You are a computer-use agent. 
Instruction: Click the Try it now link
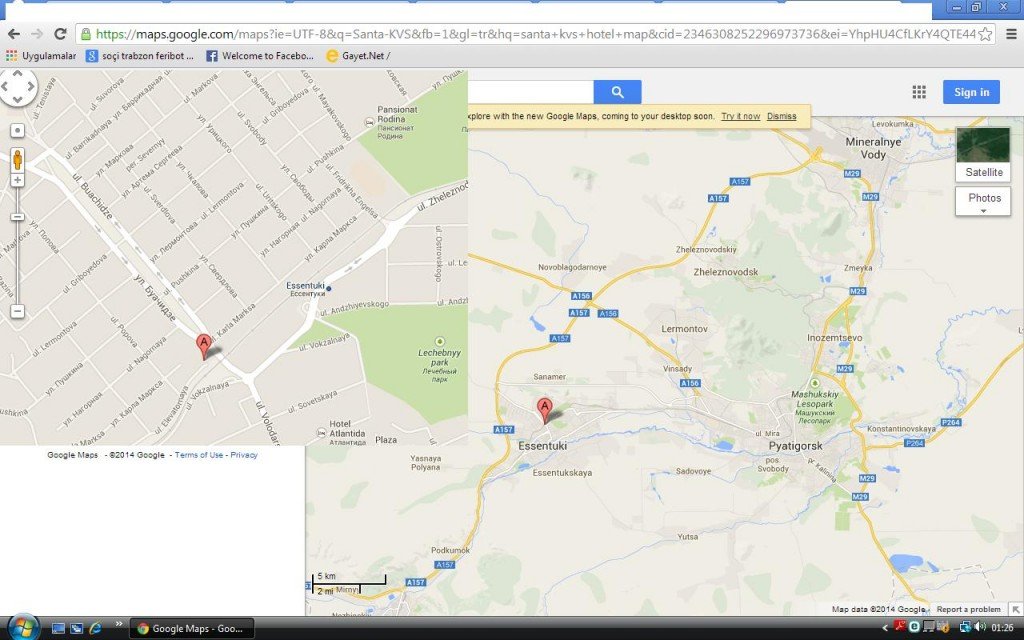point(740,116)
